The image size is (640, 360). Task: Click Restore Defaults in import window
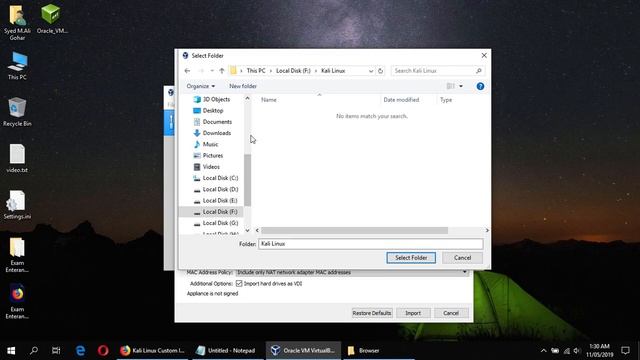[372, 313]
